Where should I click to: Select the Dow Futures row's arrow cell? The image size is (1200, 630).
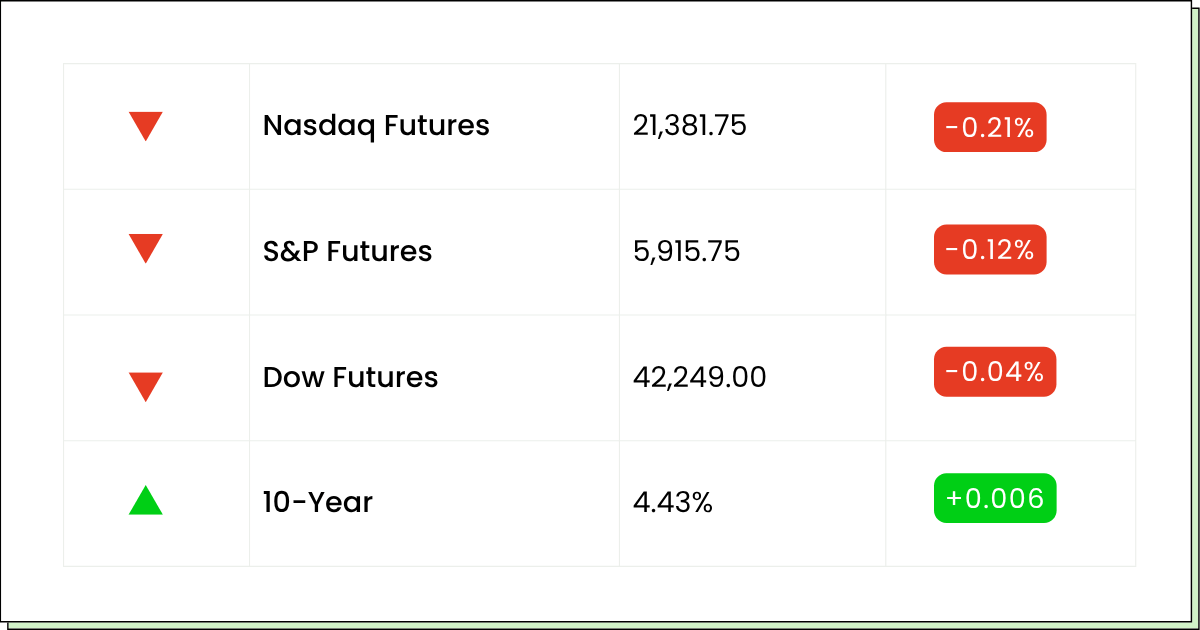[157, 378]
